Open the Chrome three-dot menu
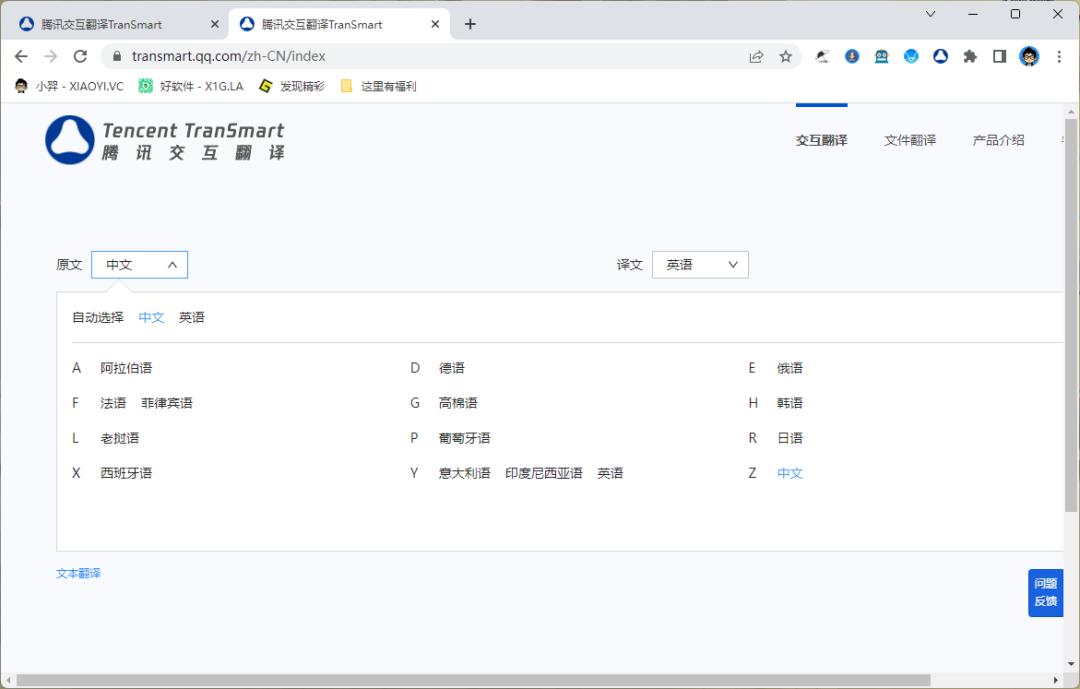The width and height of the screenshot is (1080, 689). 1058,56
